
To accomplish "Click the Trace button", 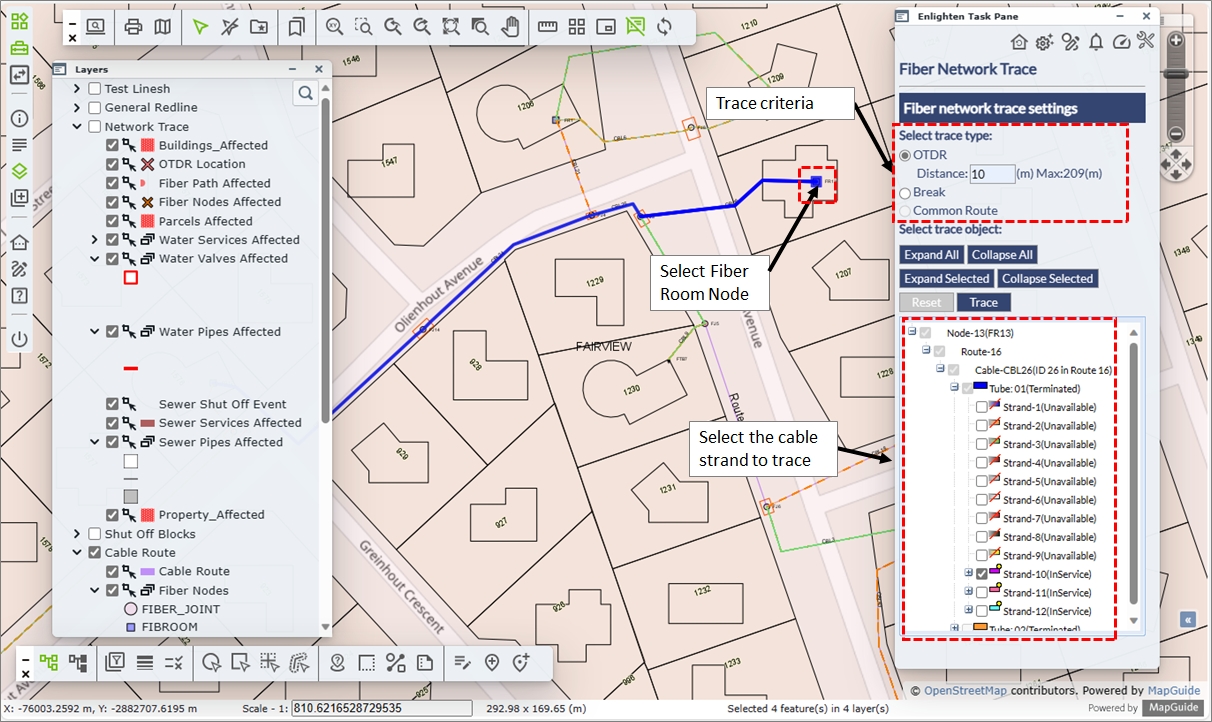I will (x=983, y=302).
